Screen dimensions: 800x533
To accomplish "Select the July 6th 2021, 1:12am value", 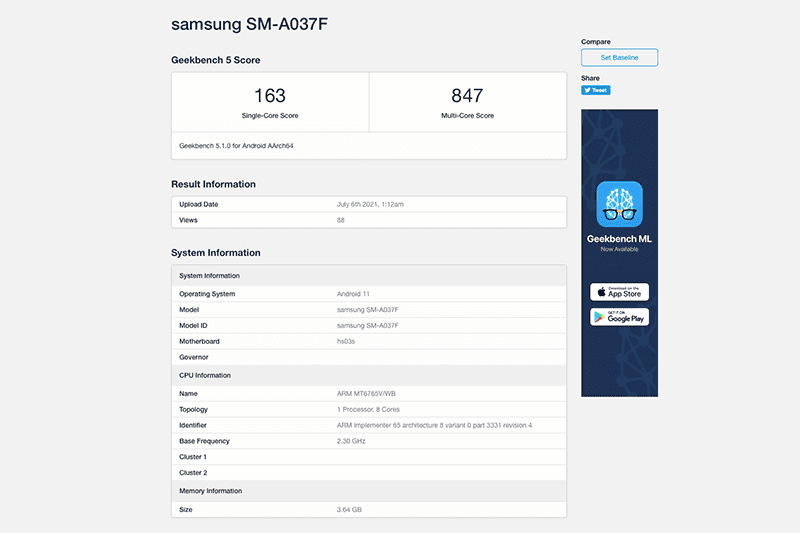I will click(x=370, y=205).
